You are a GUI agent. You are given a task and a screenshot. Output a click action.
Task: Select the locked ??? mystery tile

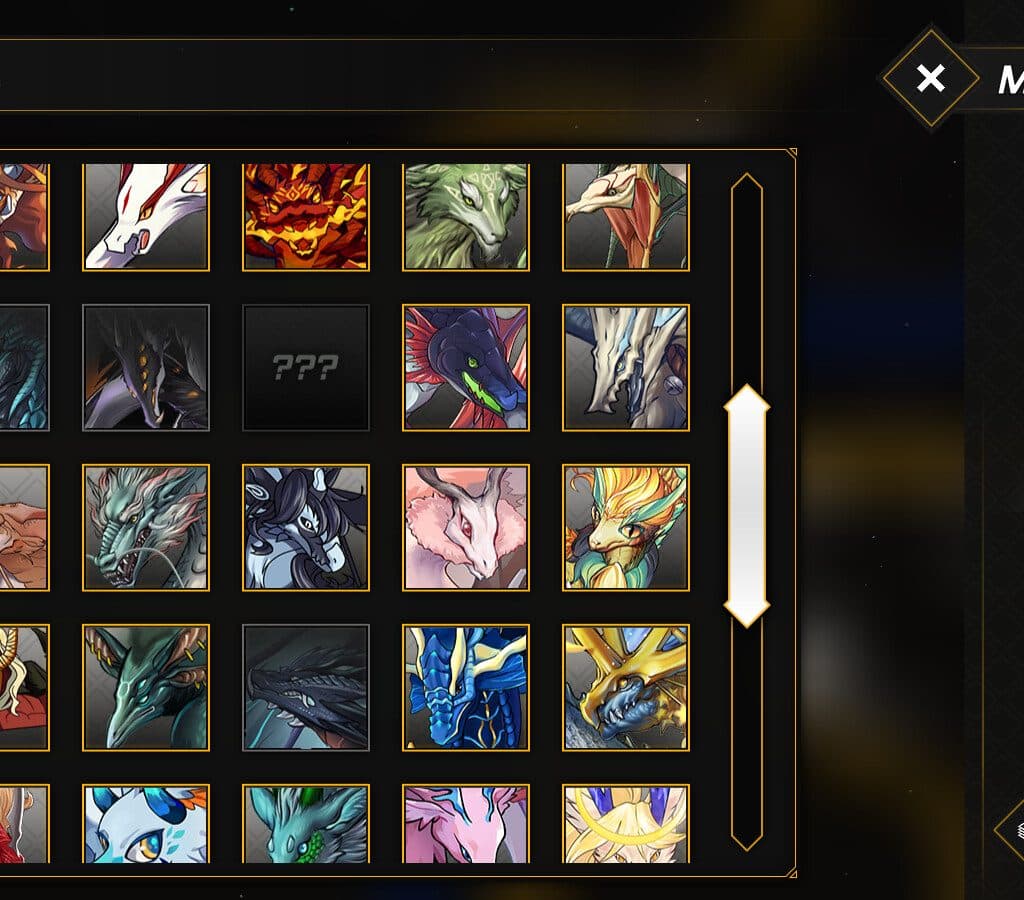306,368
